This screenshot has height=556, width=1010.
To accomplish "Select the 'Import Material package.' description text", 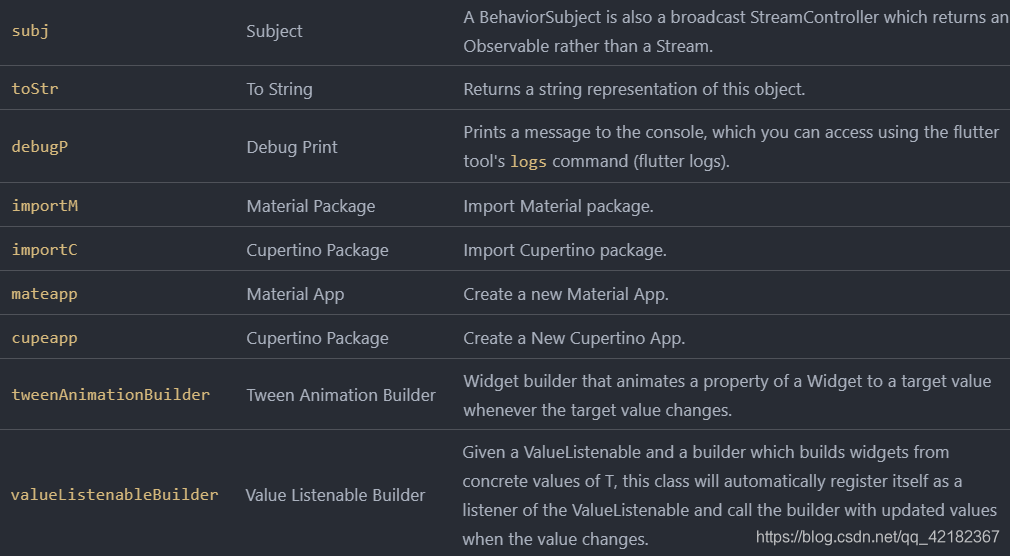I will point(558,206).
